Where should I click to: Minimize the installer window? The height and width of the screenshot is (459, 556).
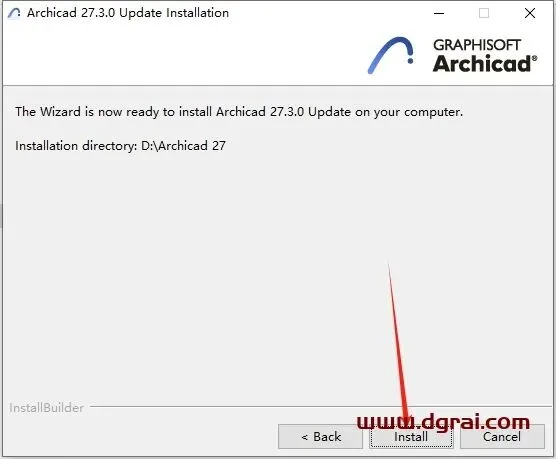[439, 13]
